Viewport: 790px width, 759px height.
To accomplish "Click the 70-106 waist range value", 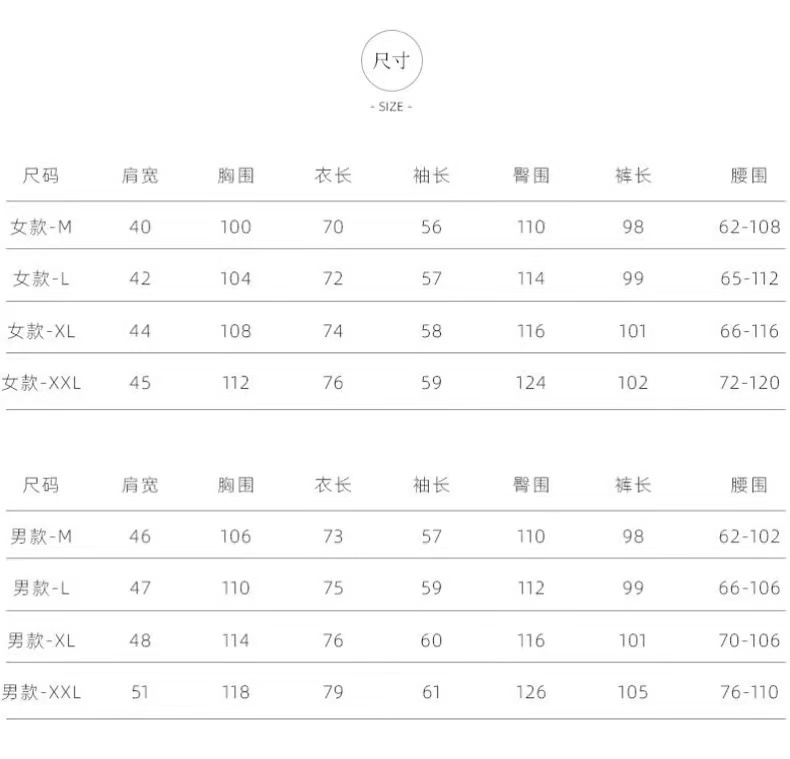I will pos(749,640).
